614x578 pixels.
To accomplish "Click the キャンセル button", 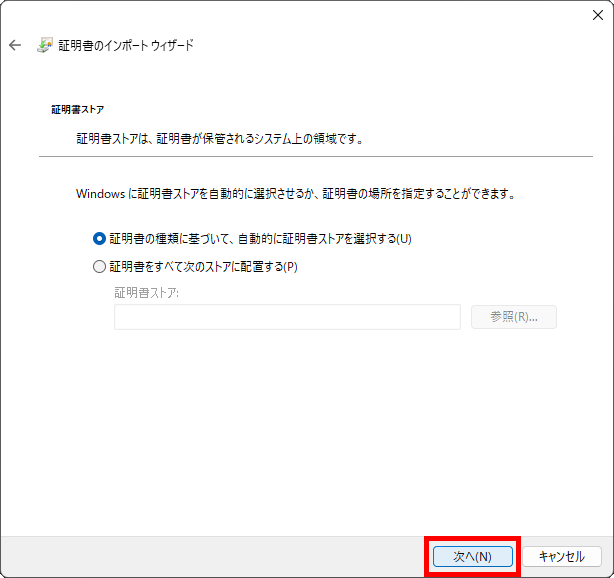I will (562, 556).
